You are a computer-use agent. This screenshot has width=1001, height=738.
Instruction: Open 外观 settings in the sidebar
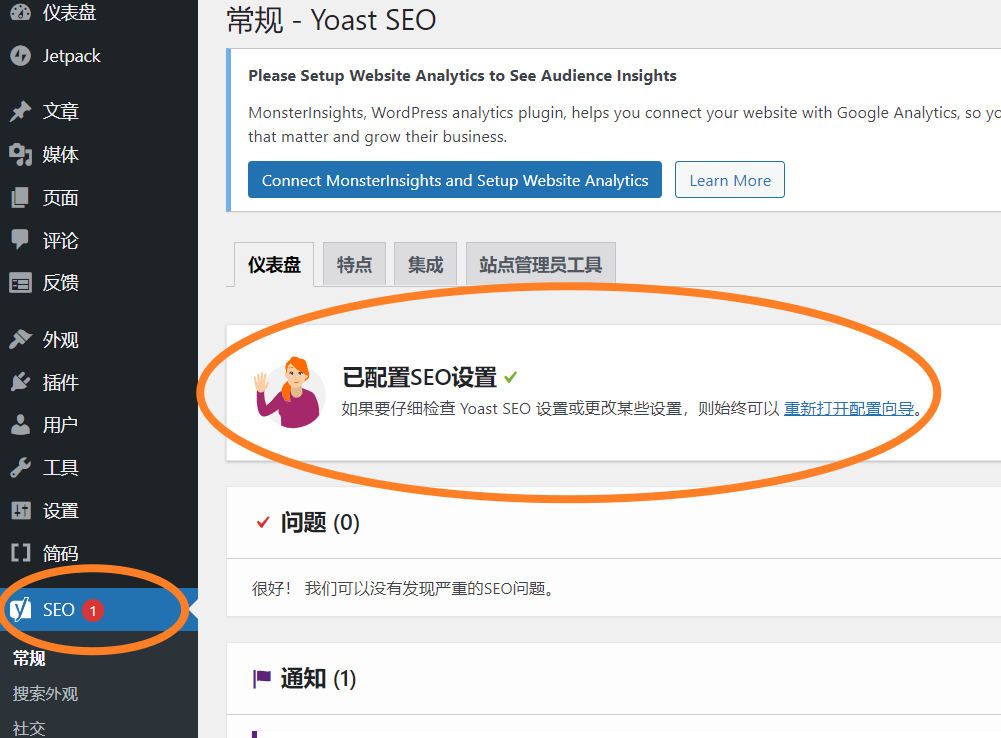coord(99,340)
